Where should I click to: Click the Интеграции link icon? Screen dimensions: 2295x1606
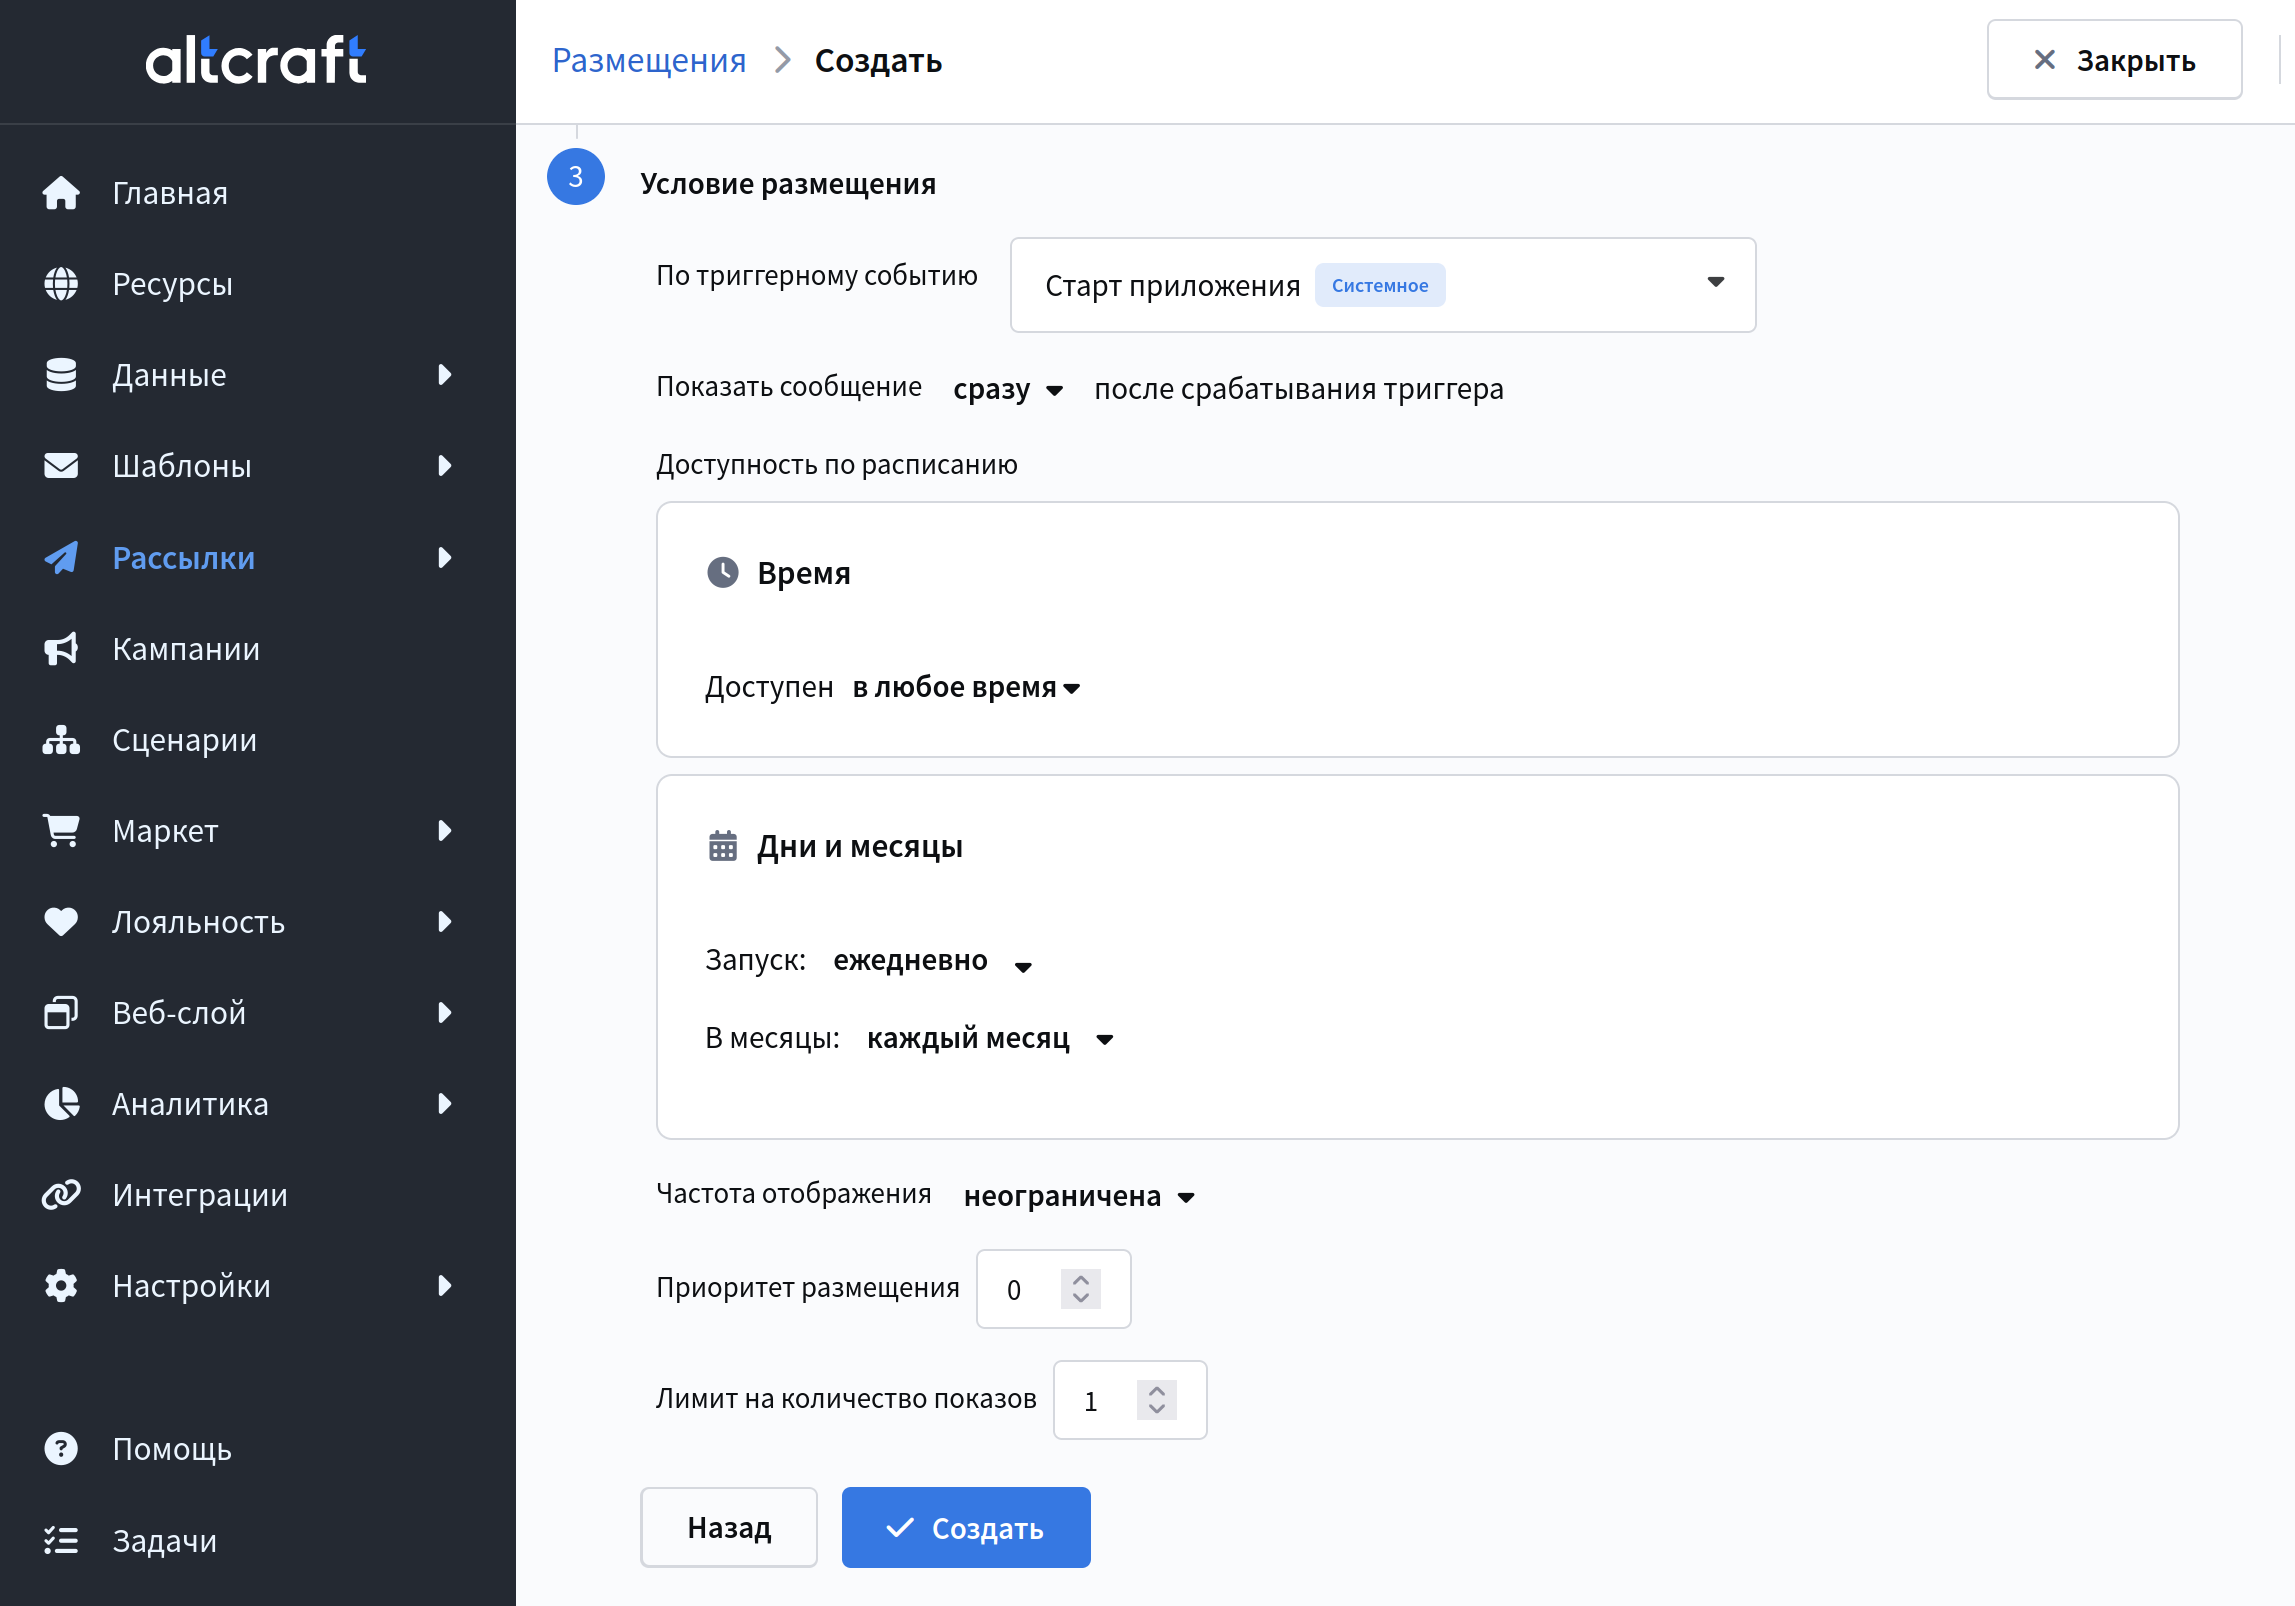coord(61,1195)
